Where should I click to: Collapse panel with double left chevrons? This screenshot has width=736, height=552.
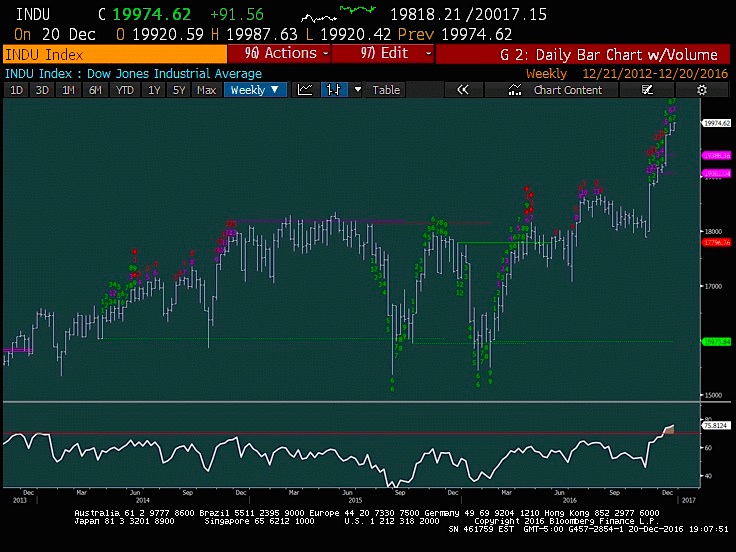tap(463, 90)
